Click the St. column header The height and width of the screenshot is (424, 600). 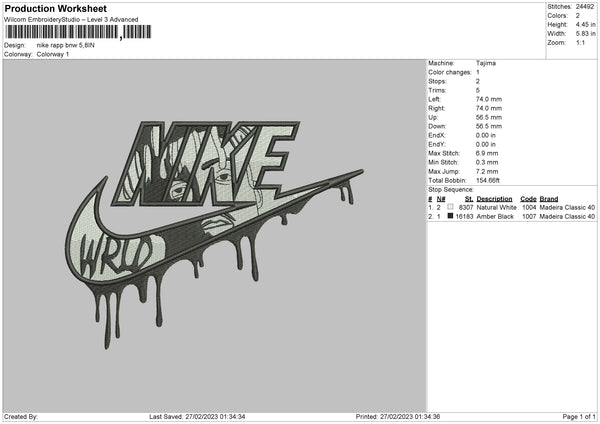pos(469,199)
